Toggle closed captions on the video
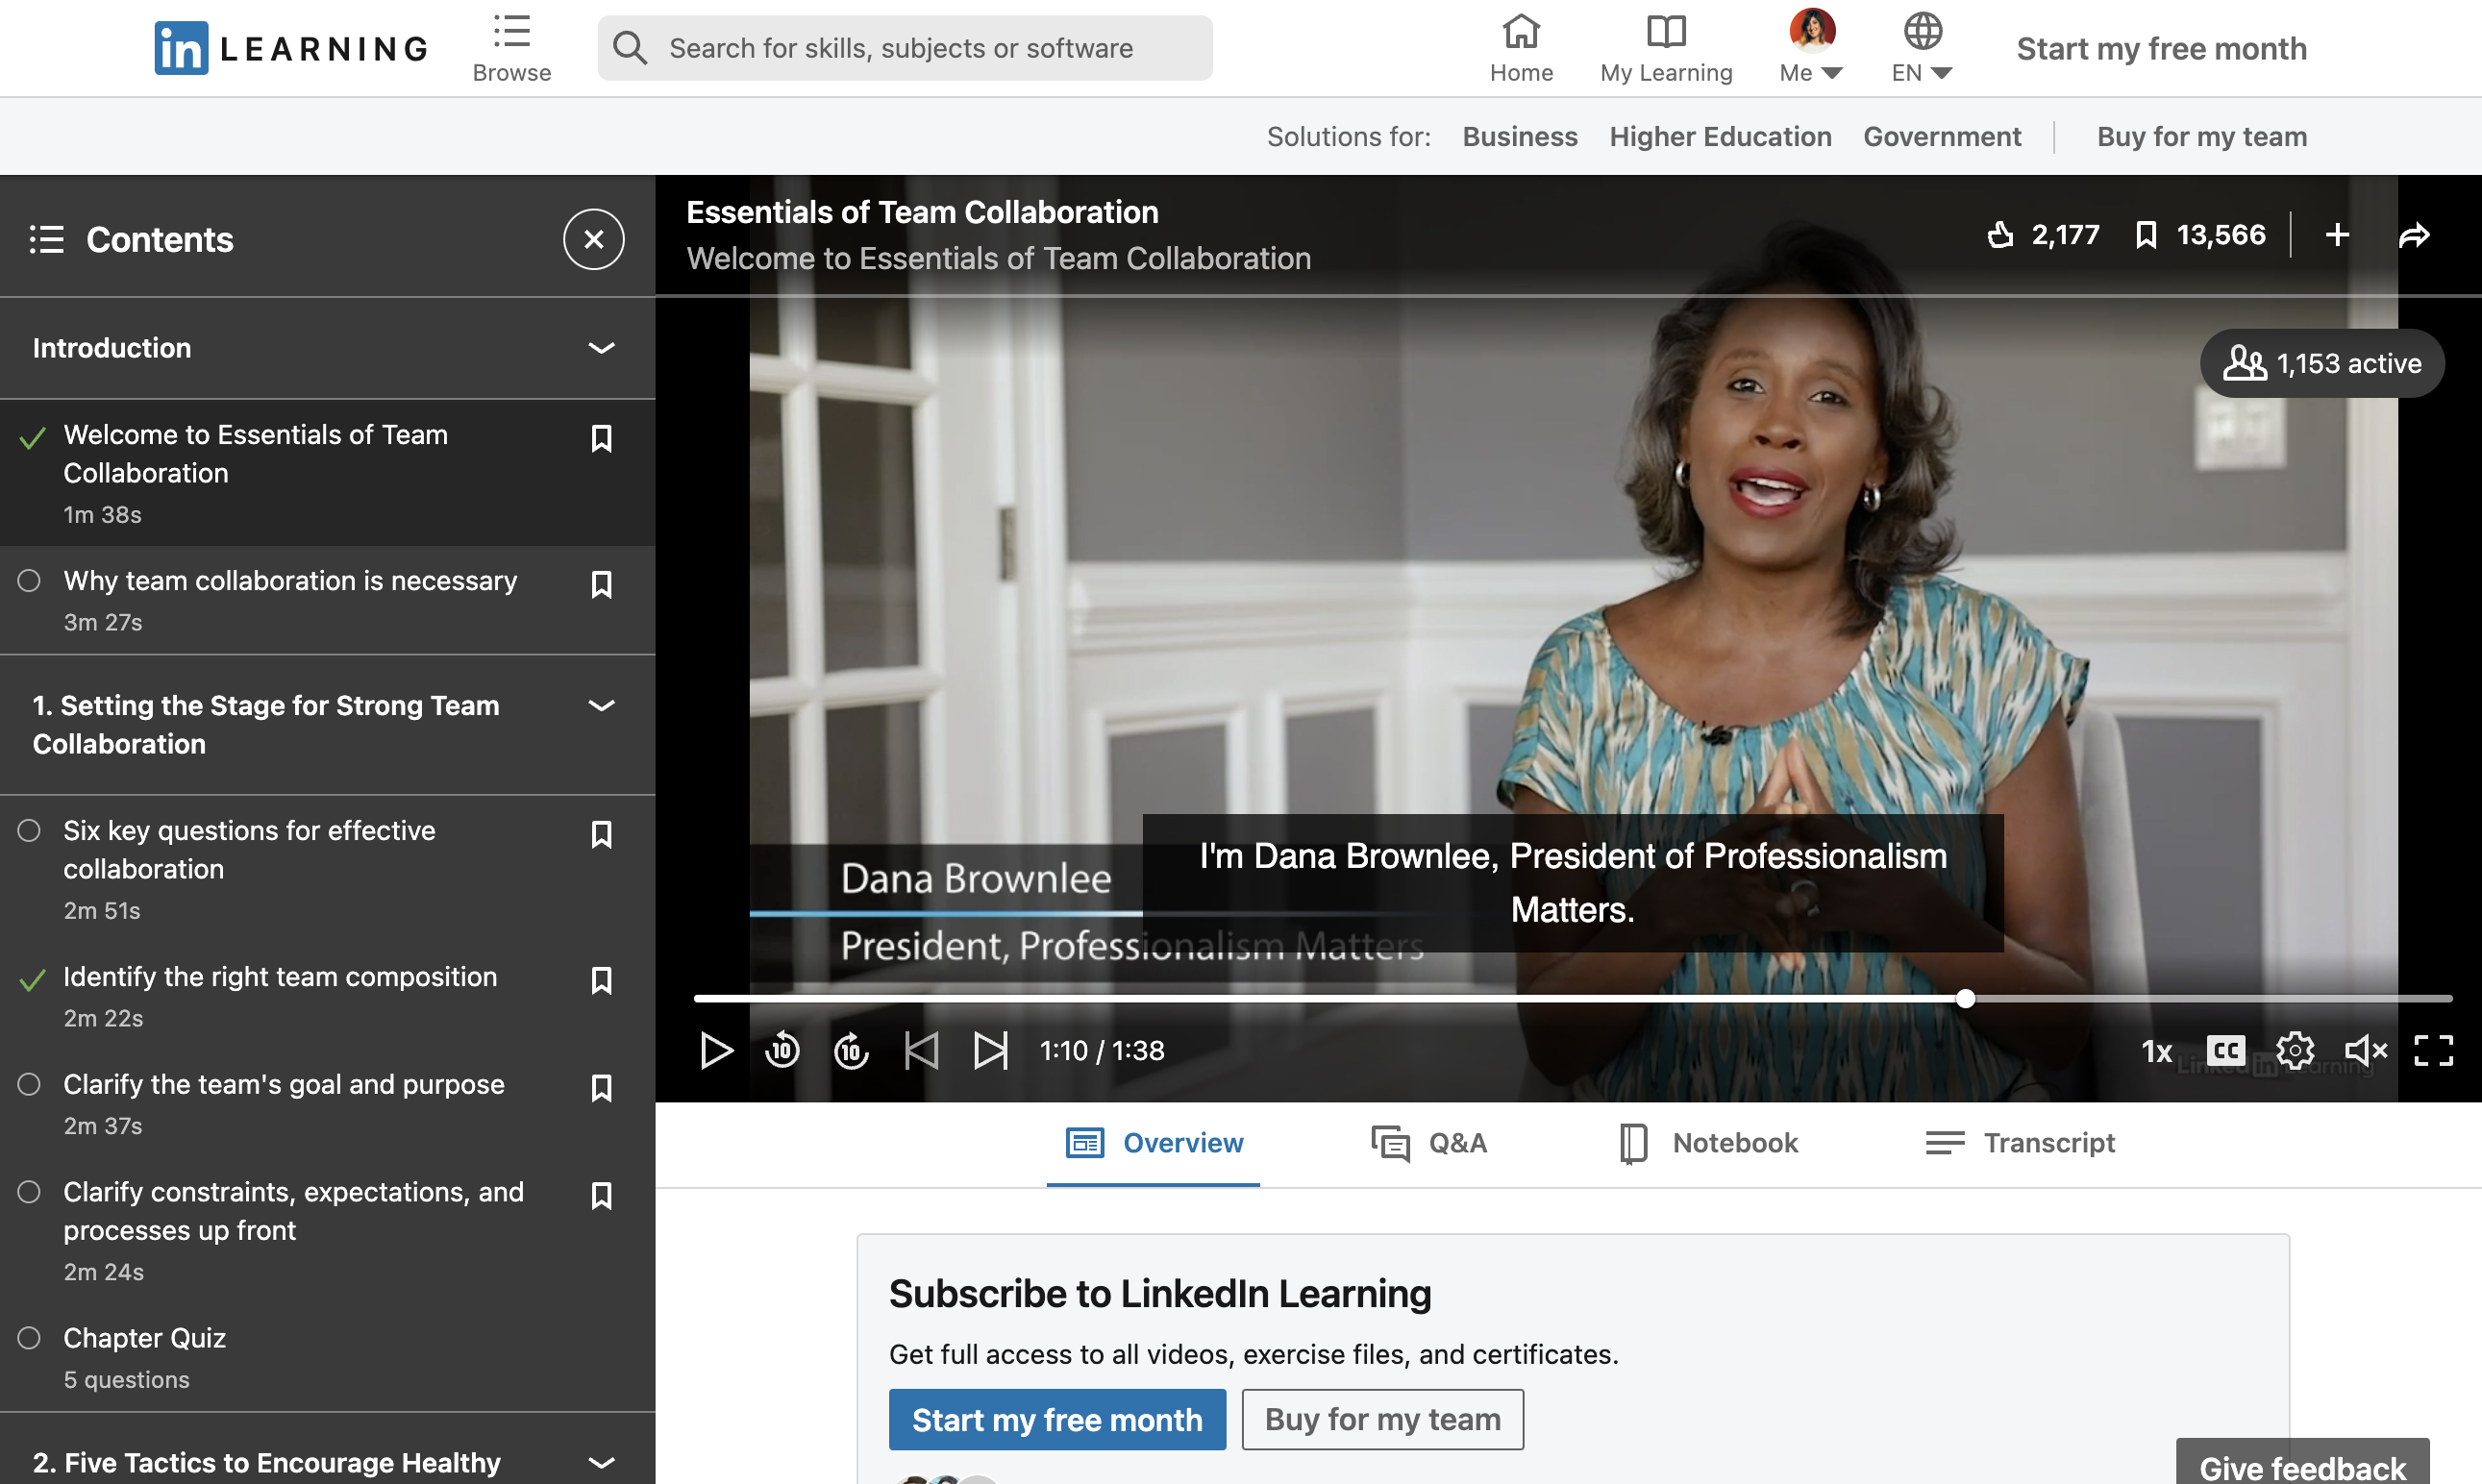 [2226, 1050]
